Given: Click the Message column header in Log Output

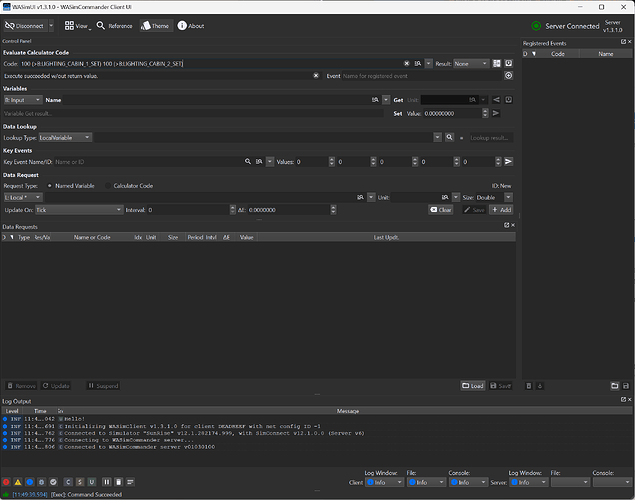Looking at the screenshot, I should tap(347, 411).
